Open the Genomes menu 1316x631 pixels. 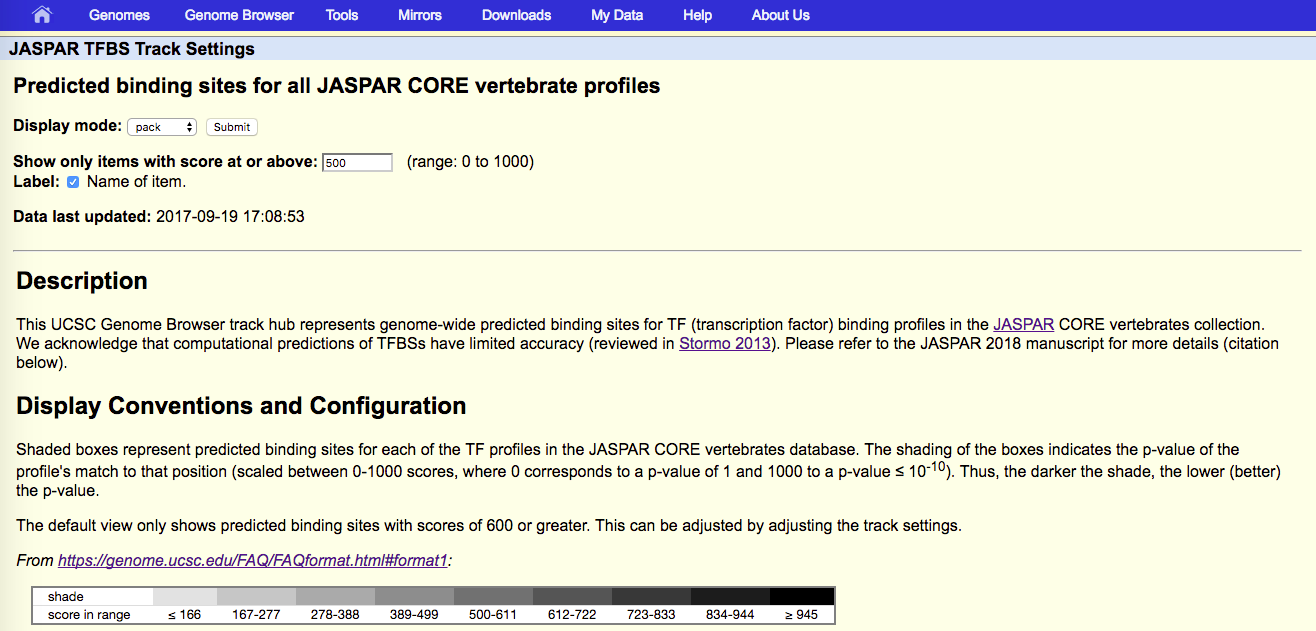[119, 15]
